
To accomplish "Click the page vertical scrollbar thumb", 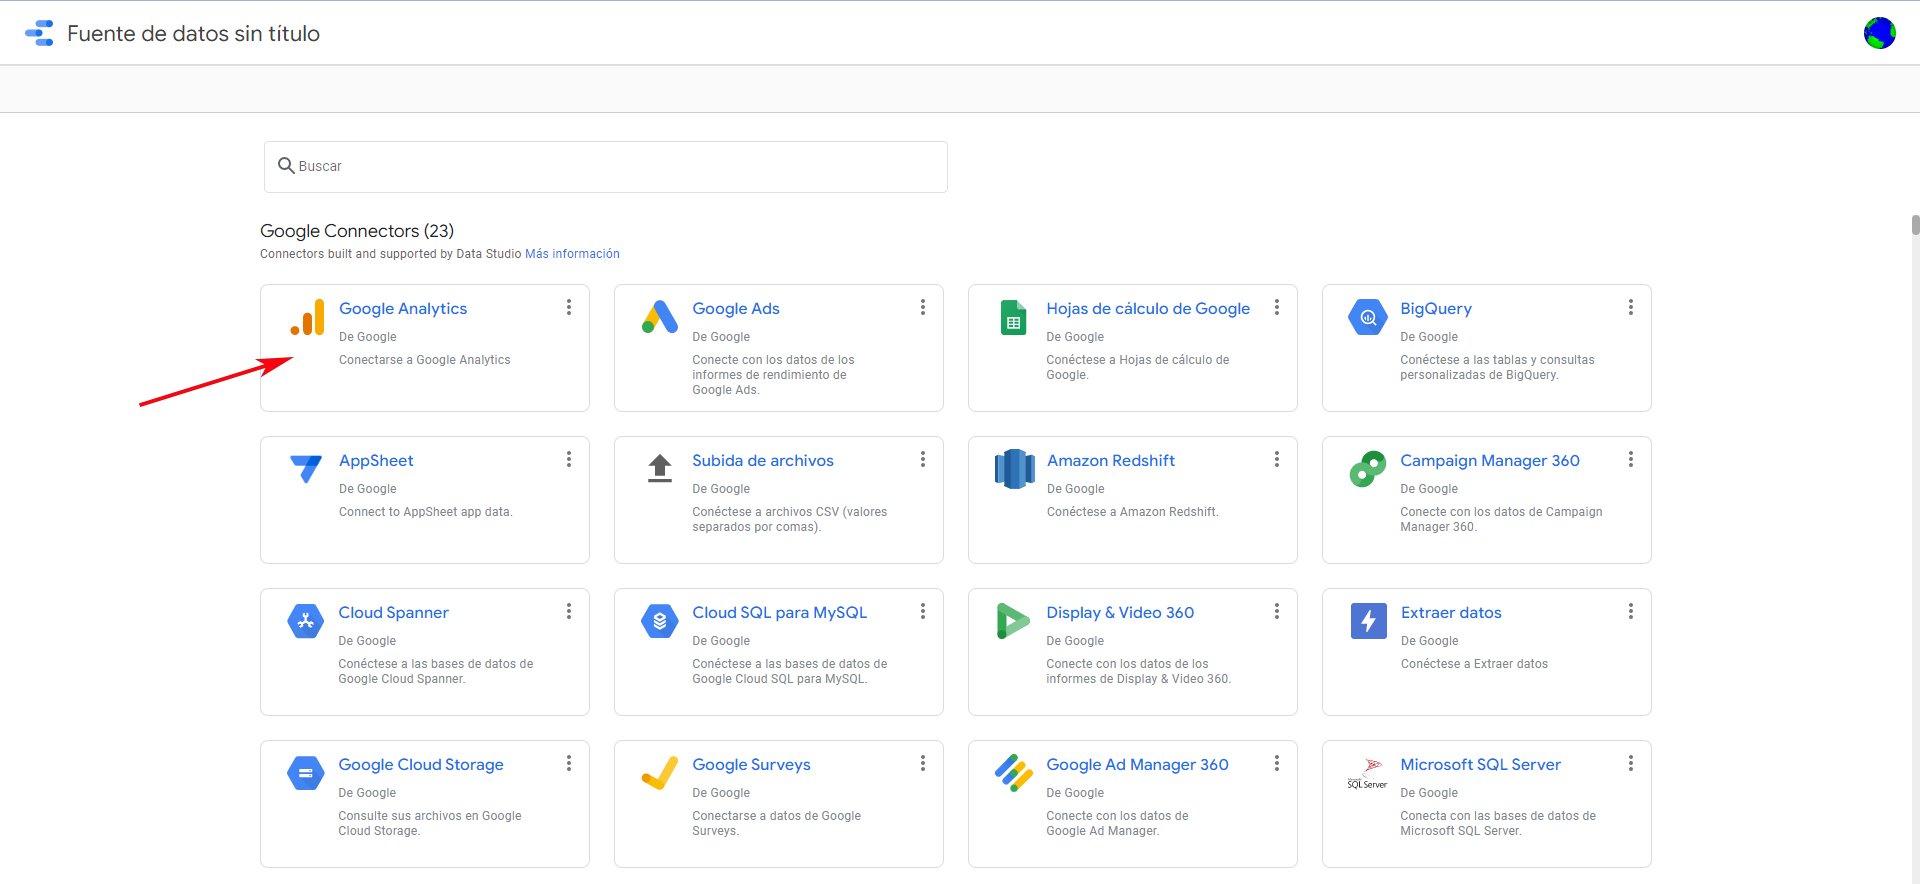I will click(x=1915, y=224).
